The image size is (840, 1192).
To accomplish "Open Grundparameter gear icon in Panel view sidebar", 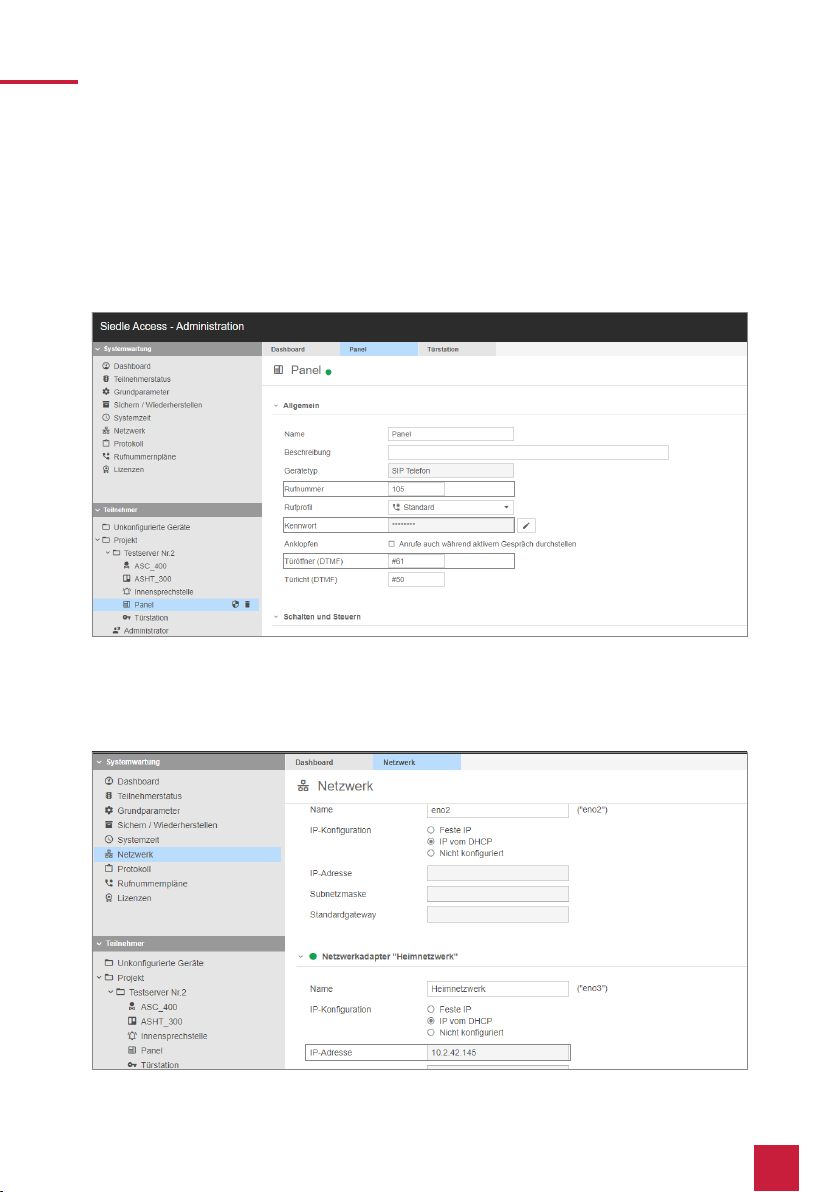I will [x=106, y=392].
